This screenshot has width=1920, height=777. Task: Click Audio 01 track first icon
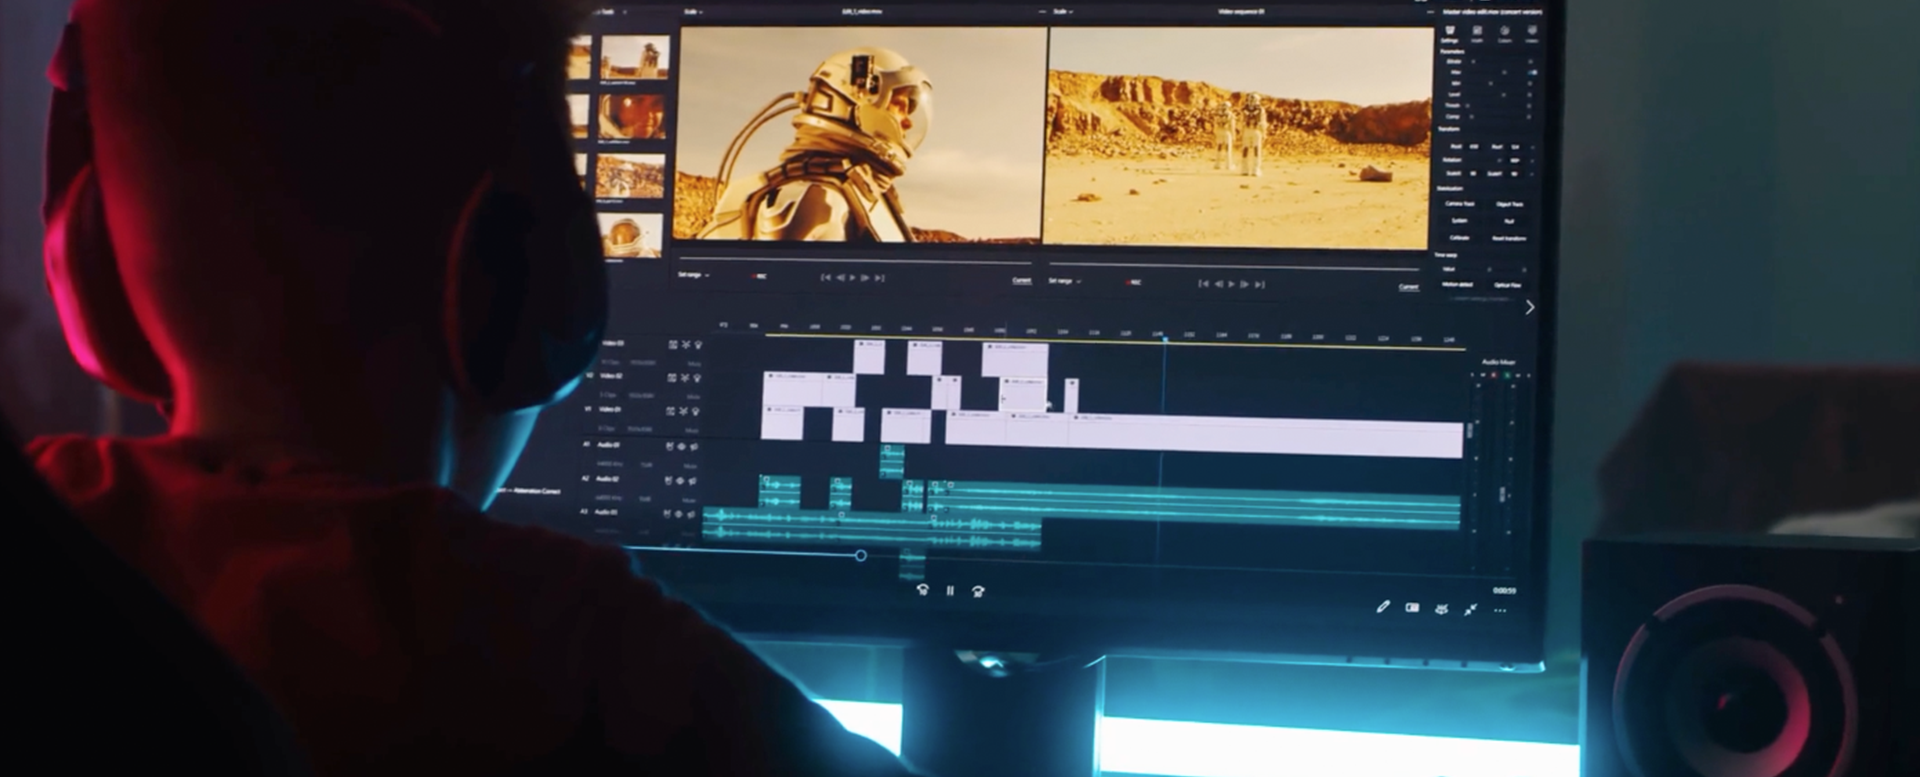pos(670,446)
